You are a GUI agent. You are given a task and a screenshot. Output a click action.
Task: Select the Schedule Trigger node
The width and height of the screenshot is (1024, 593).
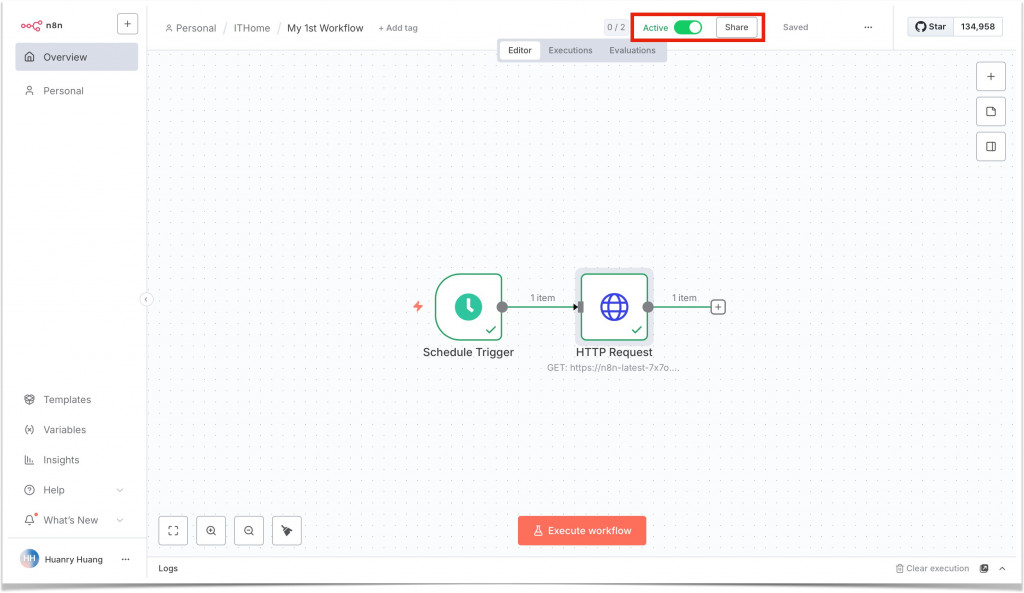pos(468,307)
